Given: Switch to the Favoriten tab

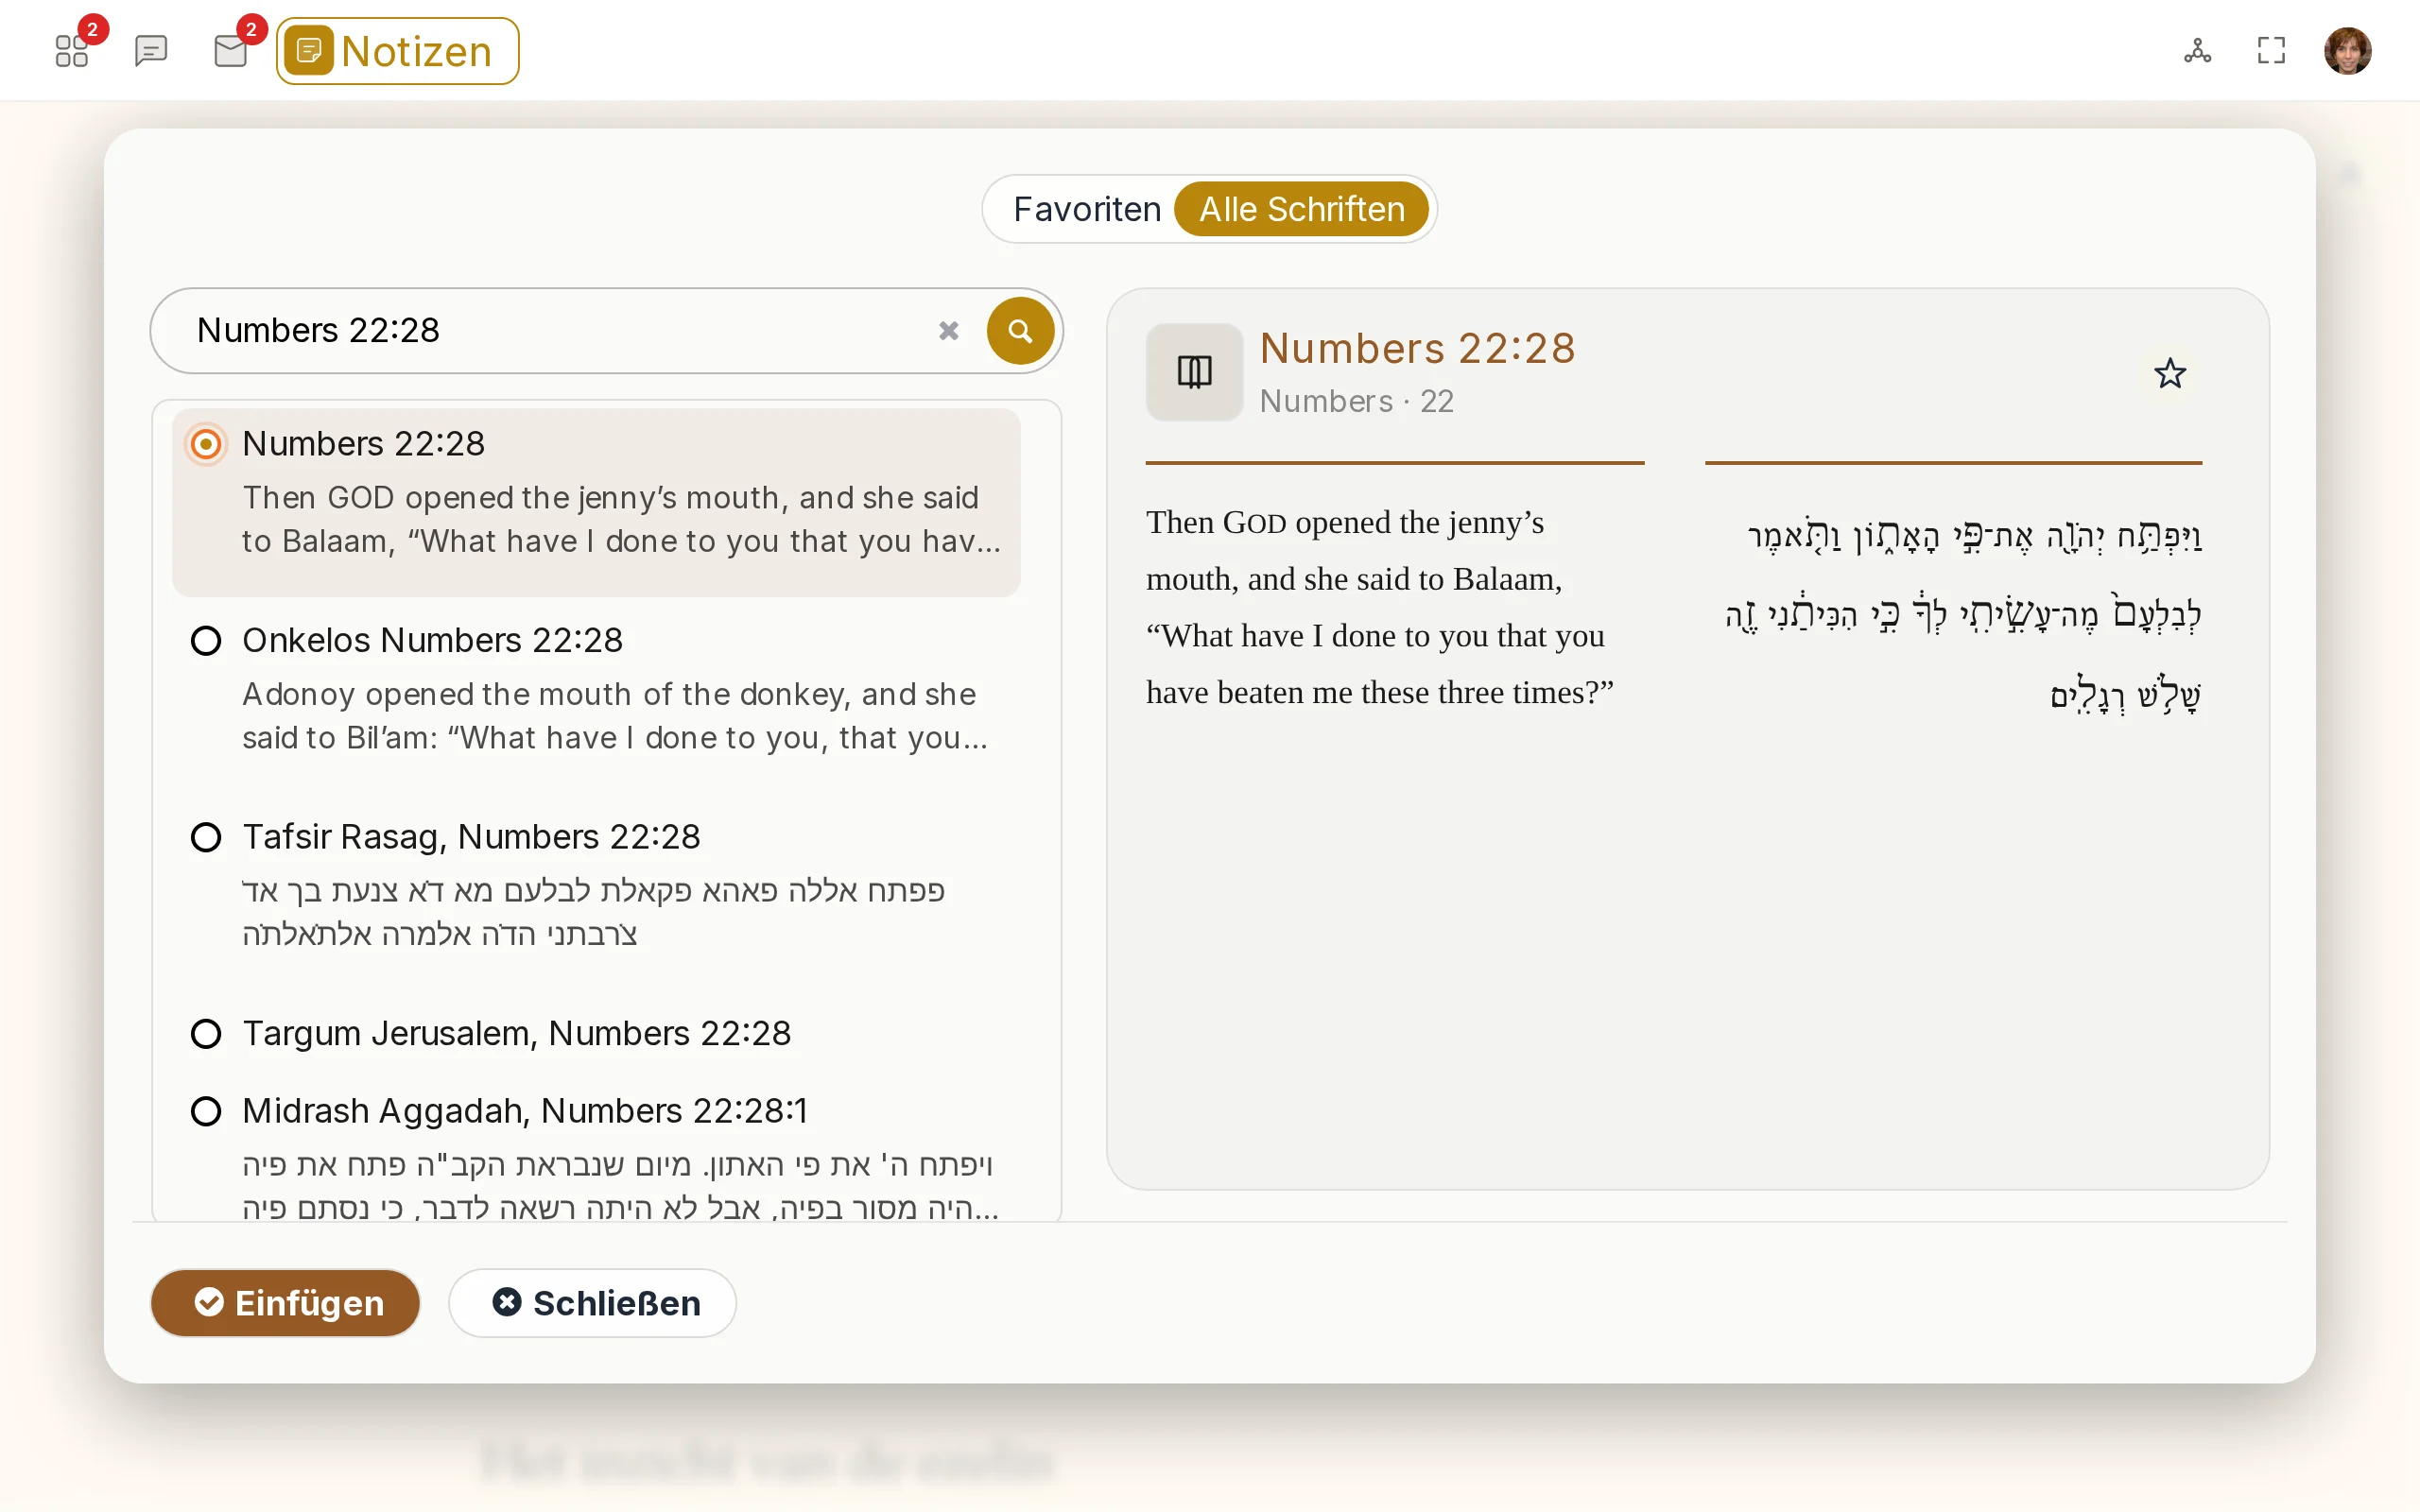Looking at the screenshot, I should [x=1087, y=209].
